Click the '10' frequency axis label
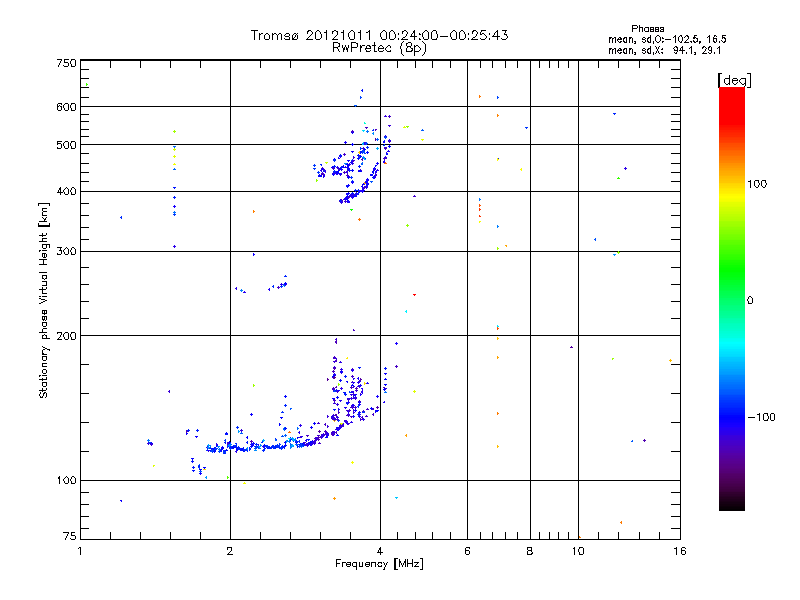Screen dimensions: 800x600 click(x=578, y=551)
